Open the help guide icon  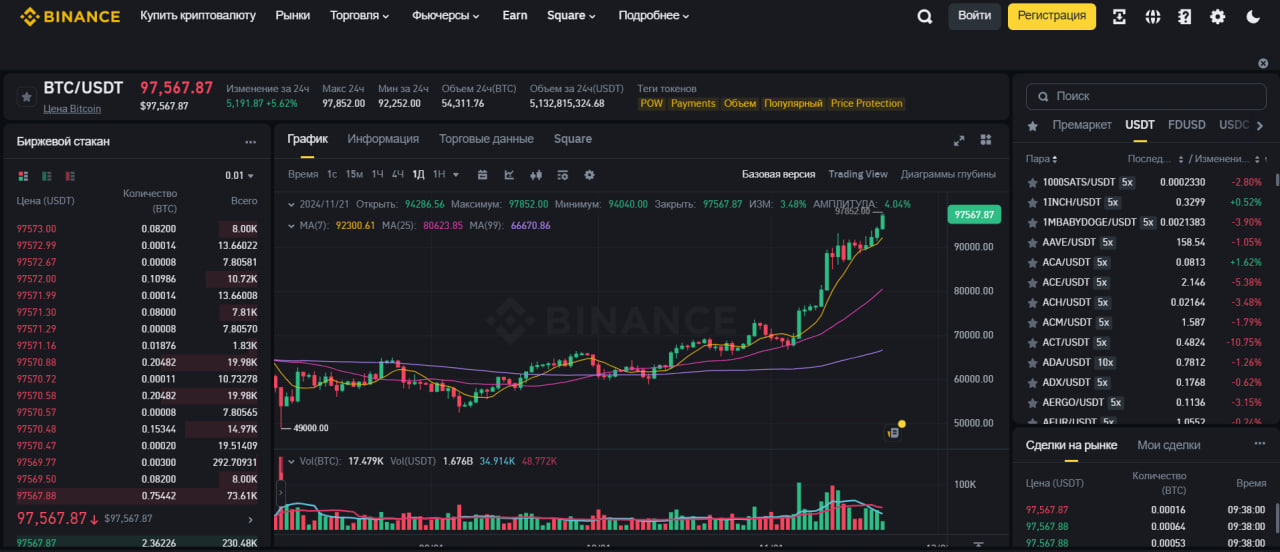coord(1185,16)
